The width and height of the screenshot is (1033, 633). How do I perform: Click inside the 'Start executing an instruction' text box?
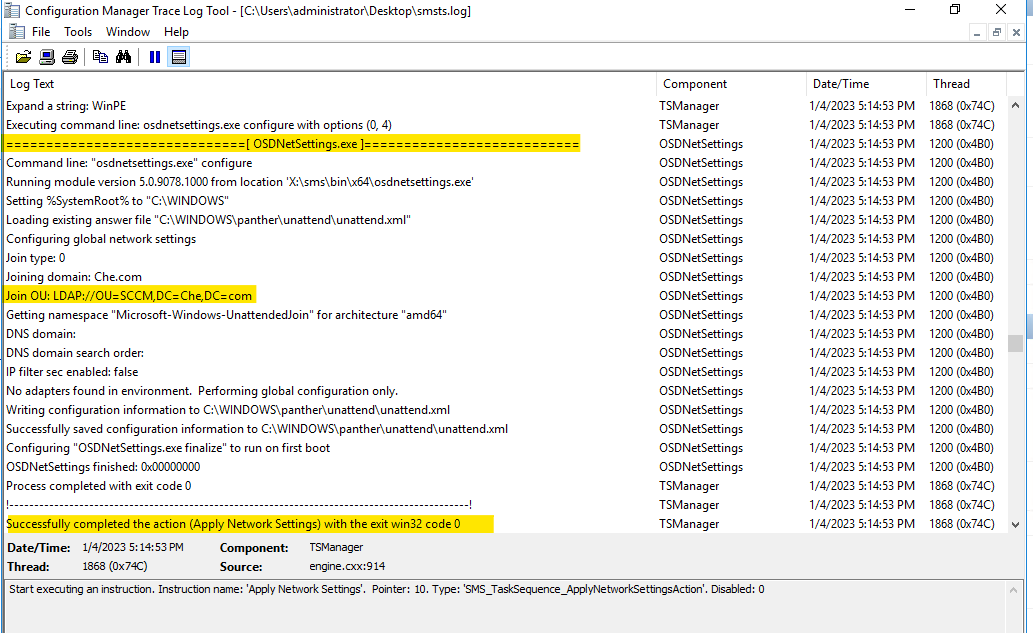pos(505,606)
